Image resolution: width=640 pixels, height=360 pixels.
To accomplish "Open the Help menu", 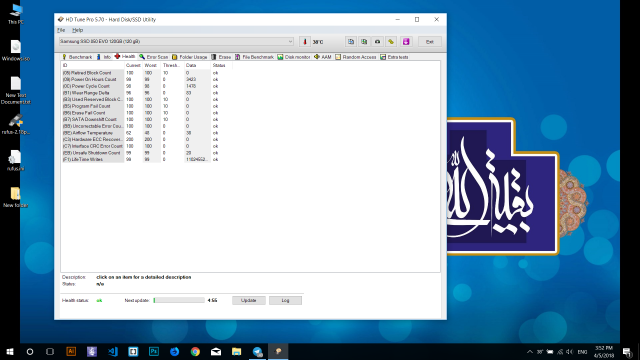I will pos(78,30).
